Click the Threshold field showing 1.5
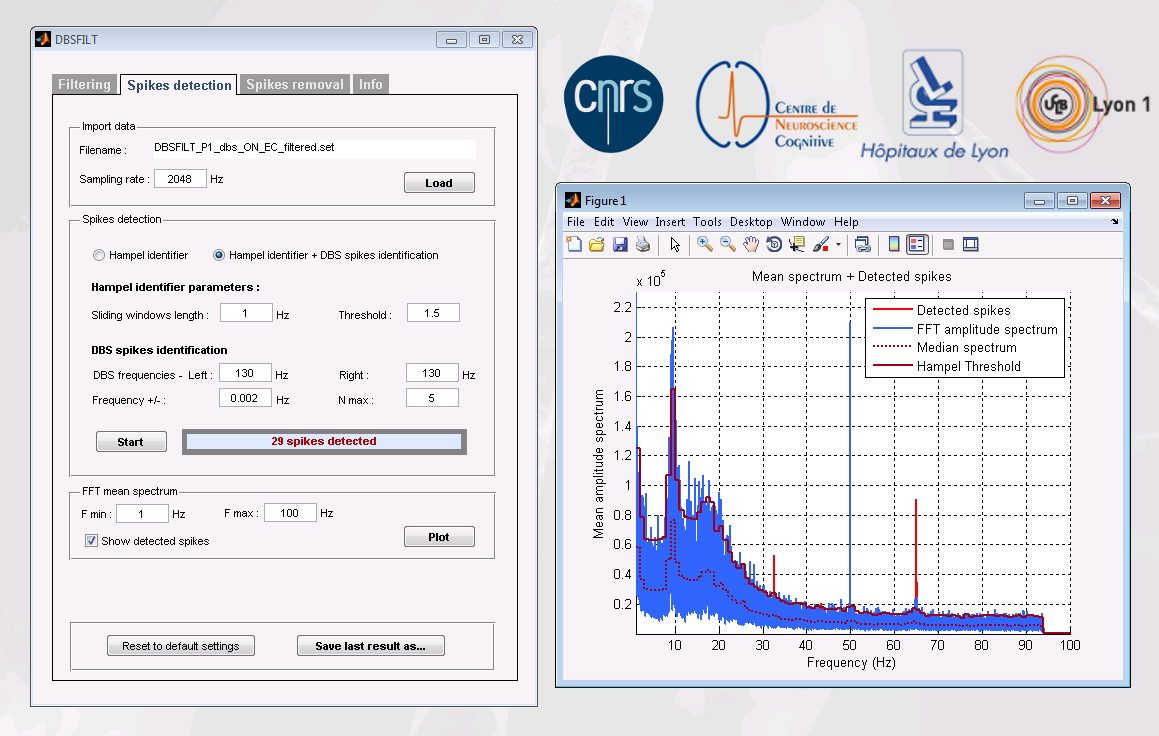The height and width of the screenshot is (736, 1159). coord(432,313)
